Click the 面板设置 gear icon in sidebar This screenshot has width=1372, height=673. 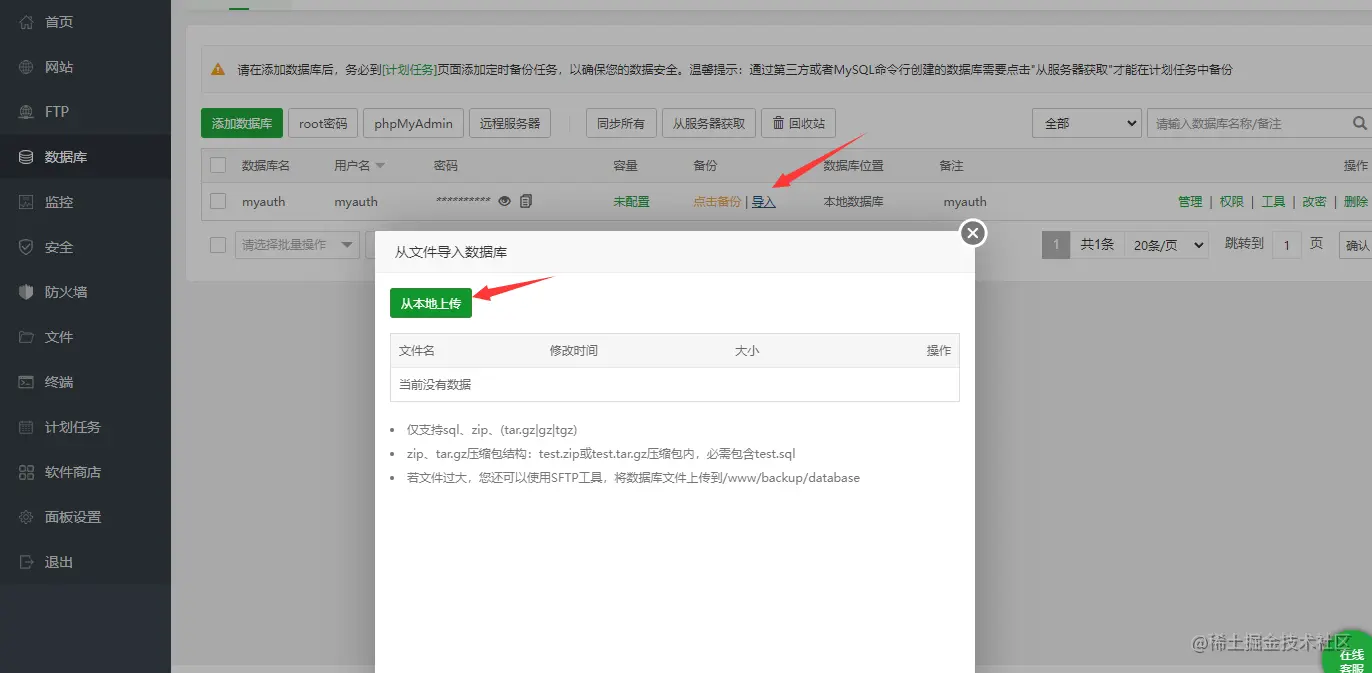26,517
